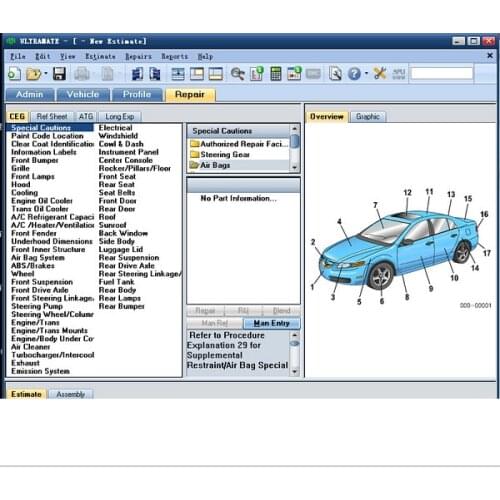Click the APU code toolbar icon

399,74
